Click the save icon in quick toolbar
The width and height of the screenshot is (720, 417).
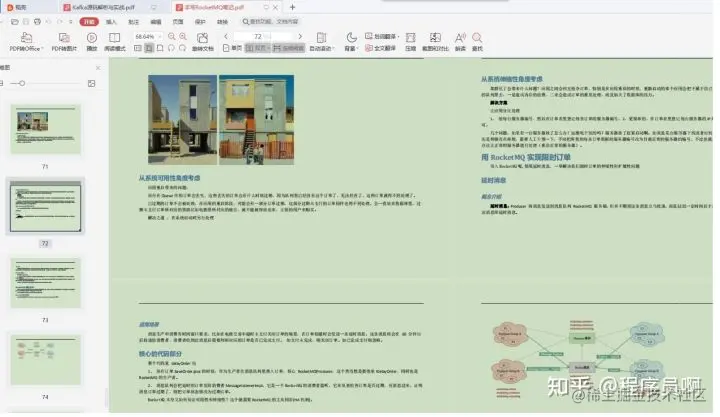pyautogui.click(x=26, y=22)
